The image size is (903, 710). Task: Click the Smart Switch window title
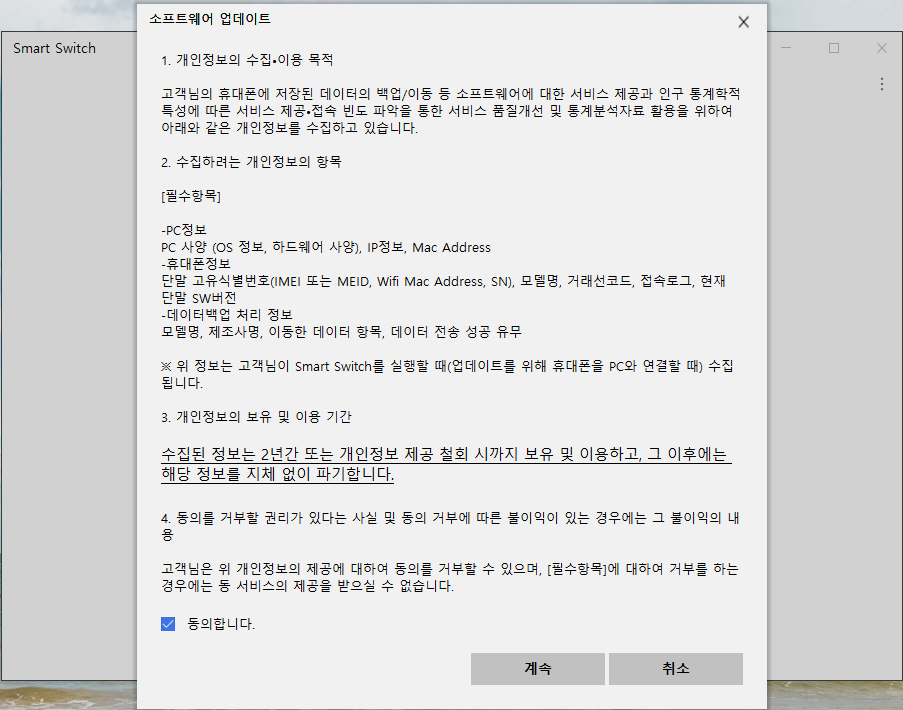coord(55,48)
